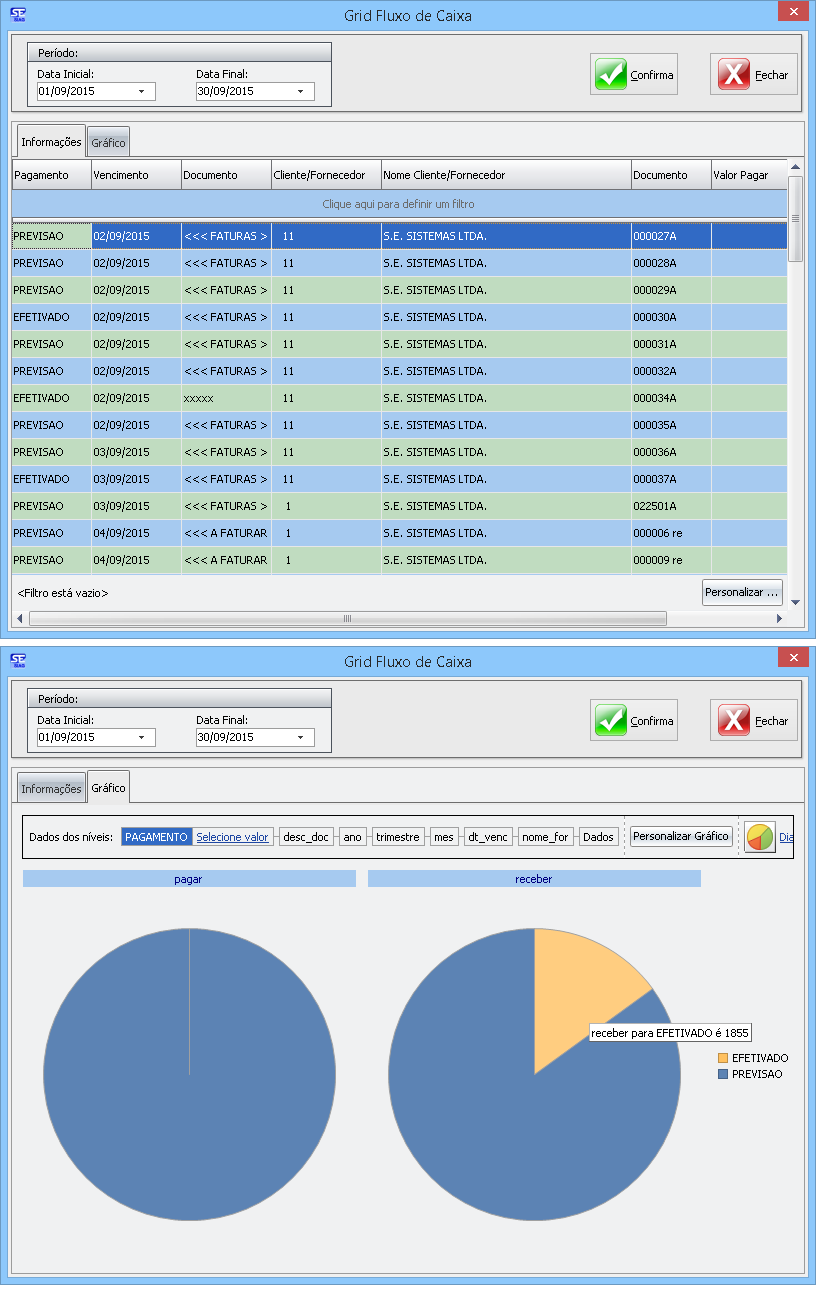820x1292 pixels.
Task: Switch to Gráfico tab in top window
Action: 108,143
